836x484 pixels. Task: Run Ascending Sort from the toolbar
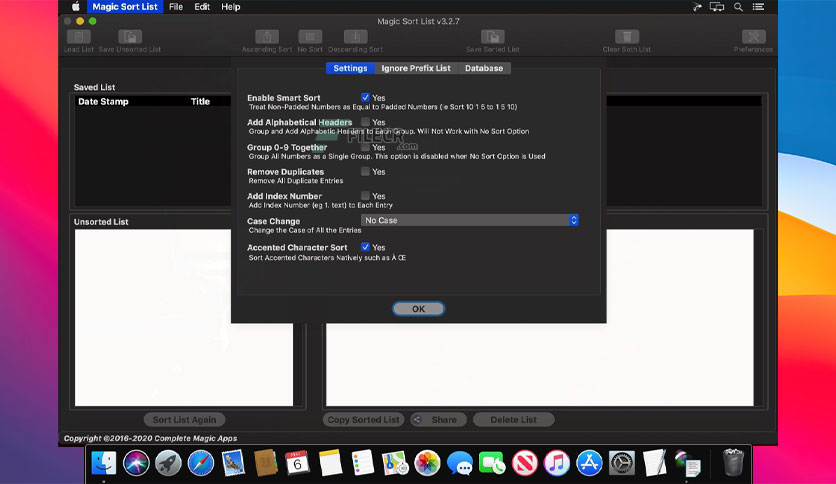pyautogui.click(x=267, y=37)
